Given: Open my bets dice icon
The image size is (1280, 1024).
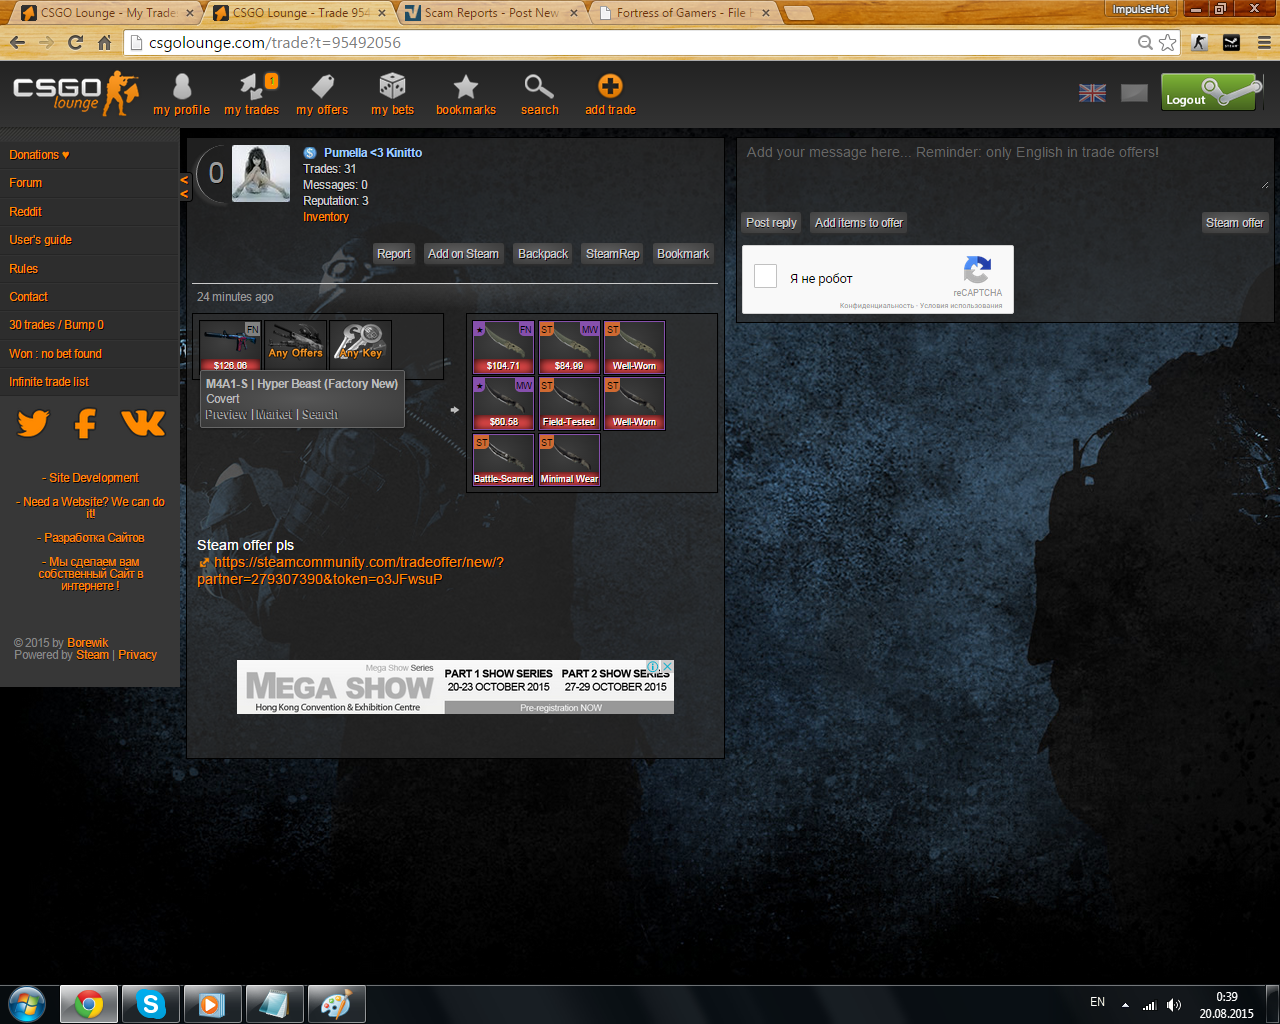Looking at the screenshot, I should [x=392, y=88].
